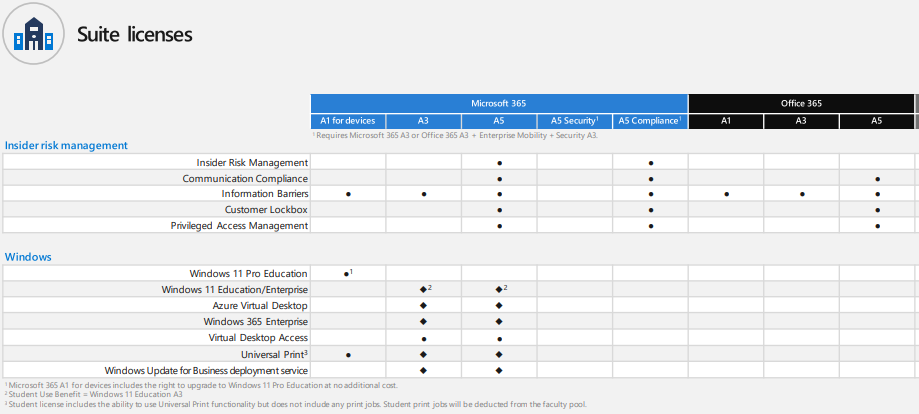Viewport: 919px width, 414px height.
Task: Select the Windows 11 Pro Education row label
Action: [249, 273]
